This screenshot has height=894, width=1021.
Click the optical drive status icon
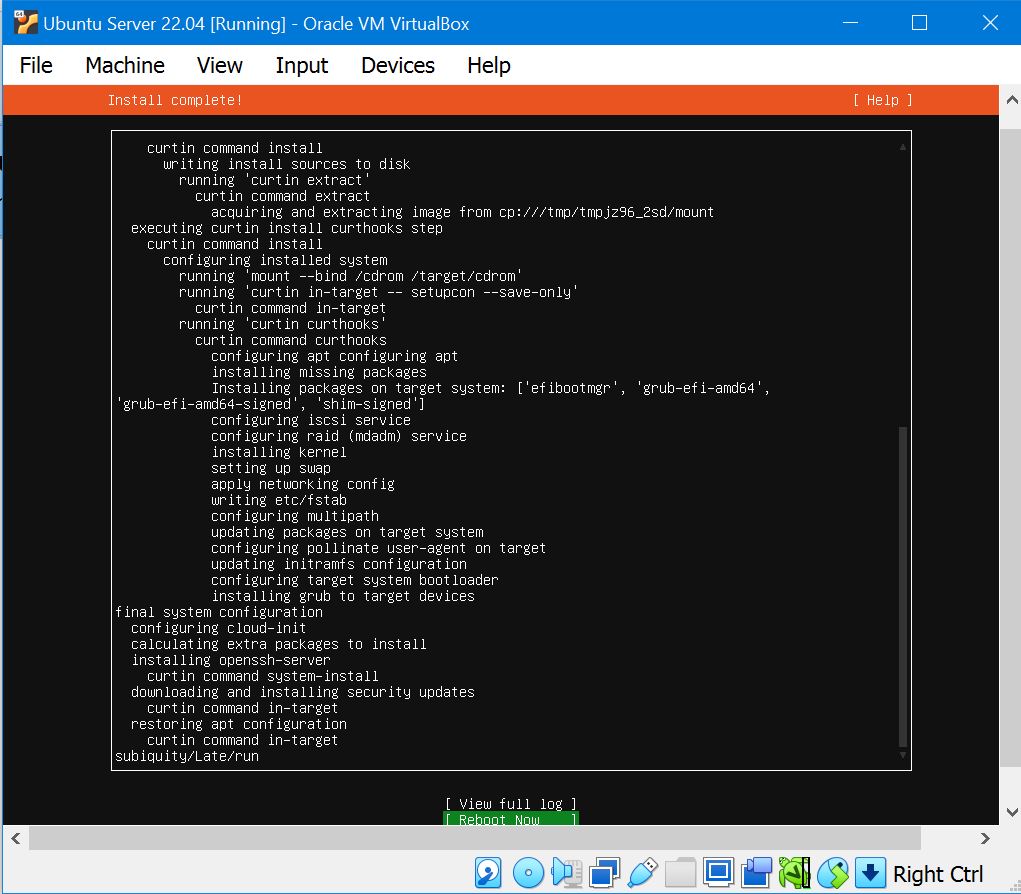point(528,873)
